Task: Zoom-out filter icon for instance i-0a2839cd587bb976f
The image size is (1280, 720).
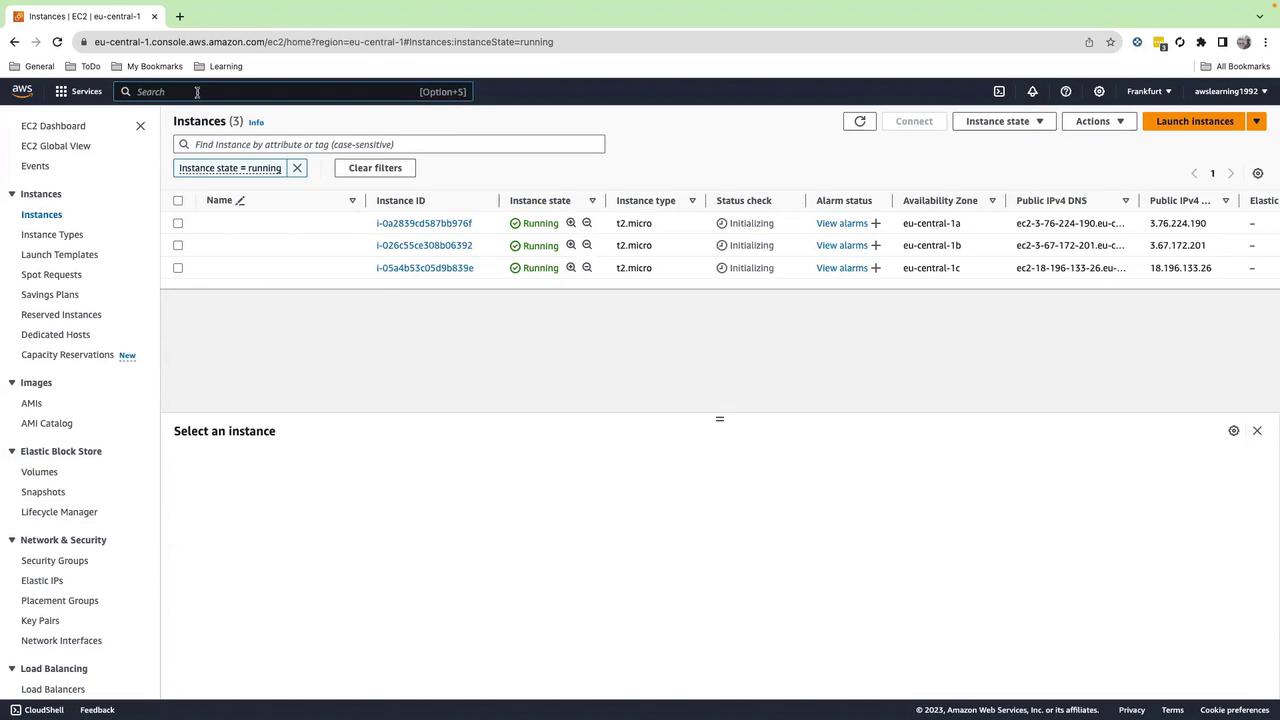Action: [587, 223]
